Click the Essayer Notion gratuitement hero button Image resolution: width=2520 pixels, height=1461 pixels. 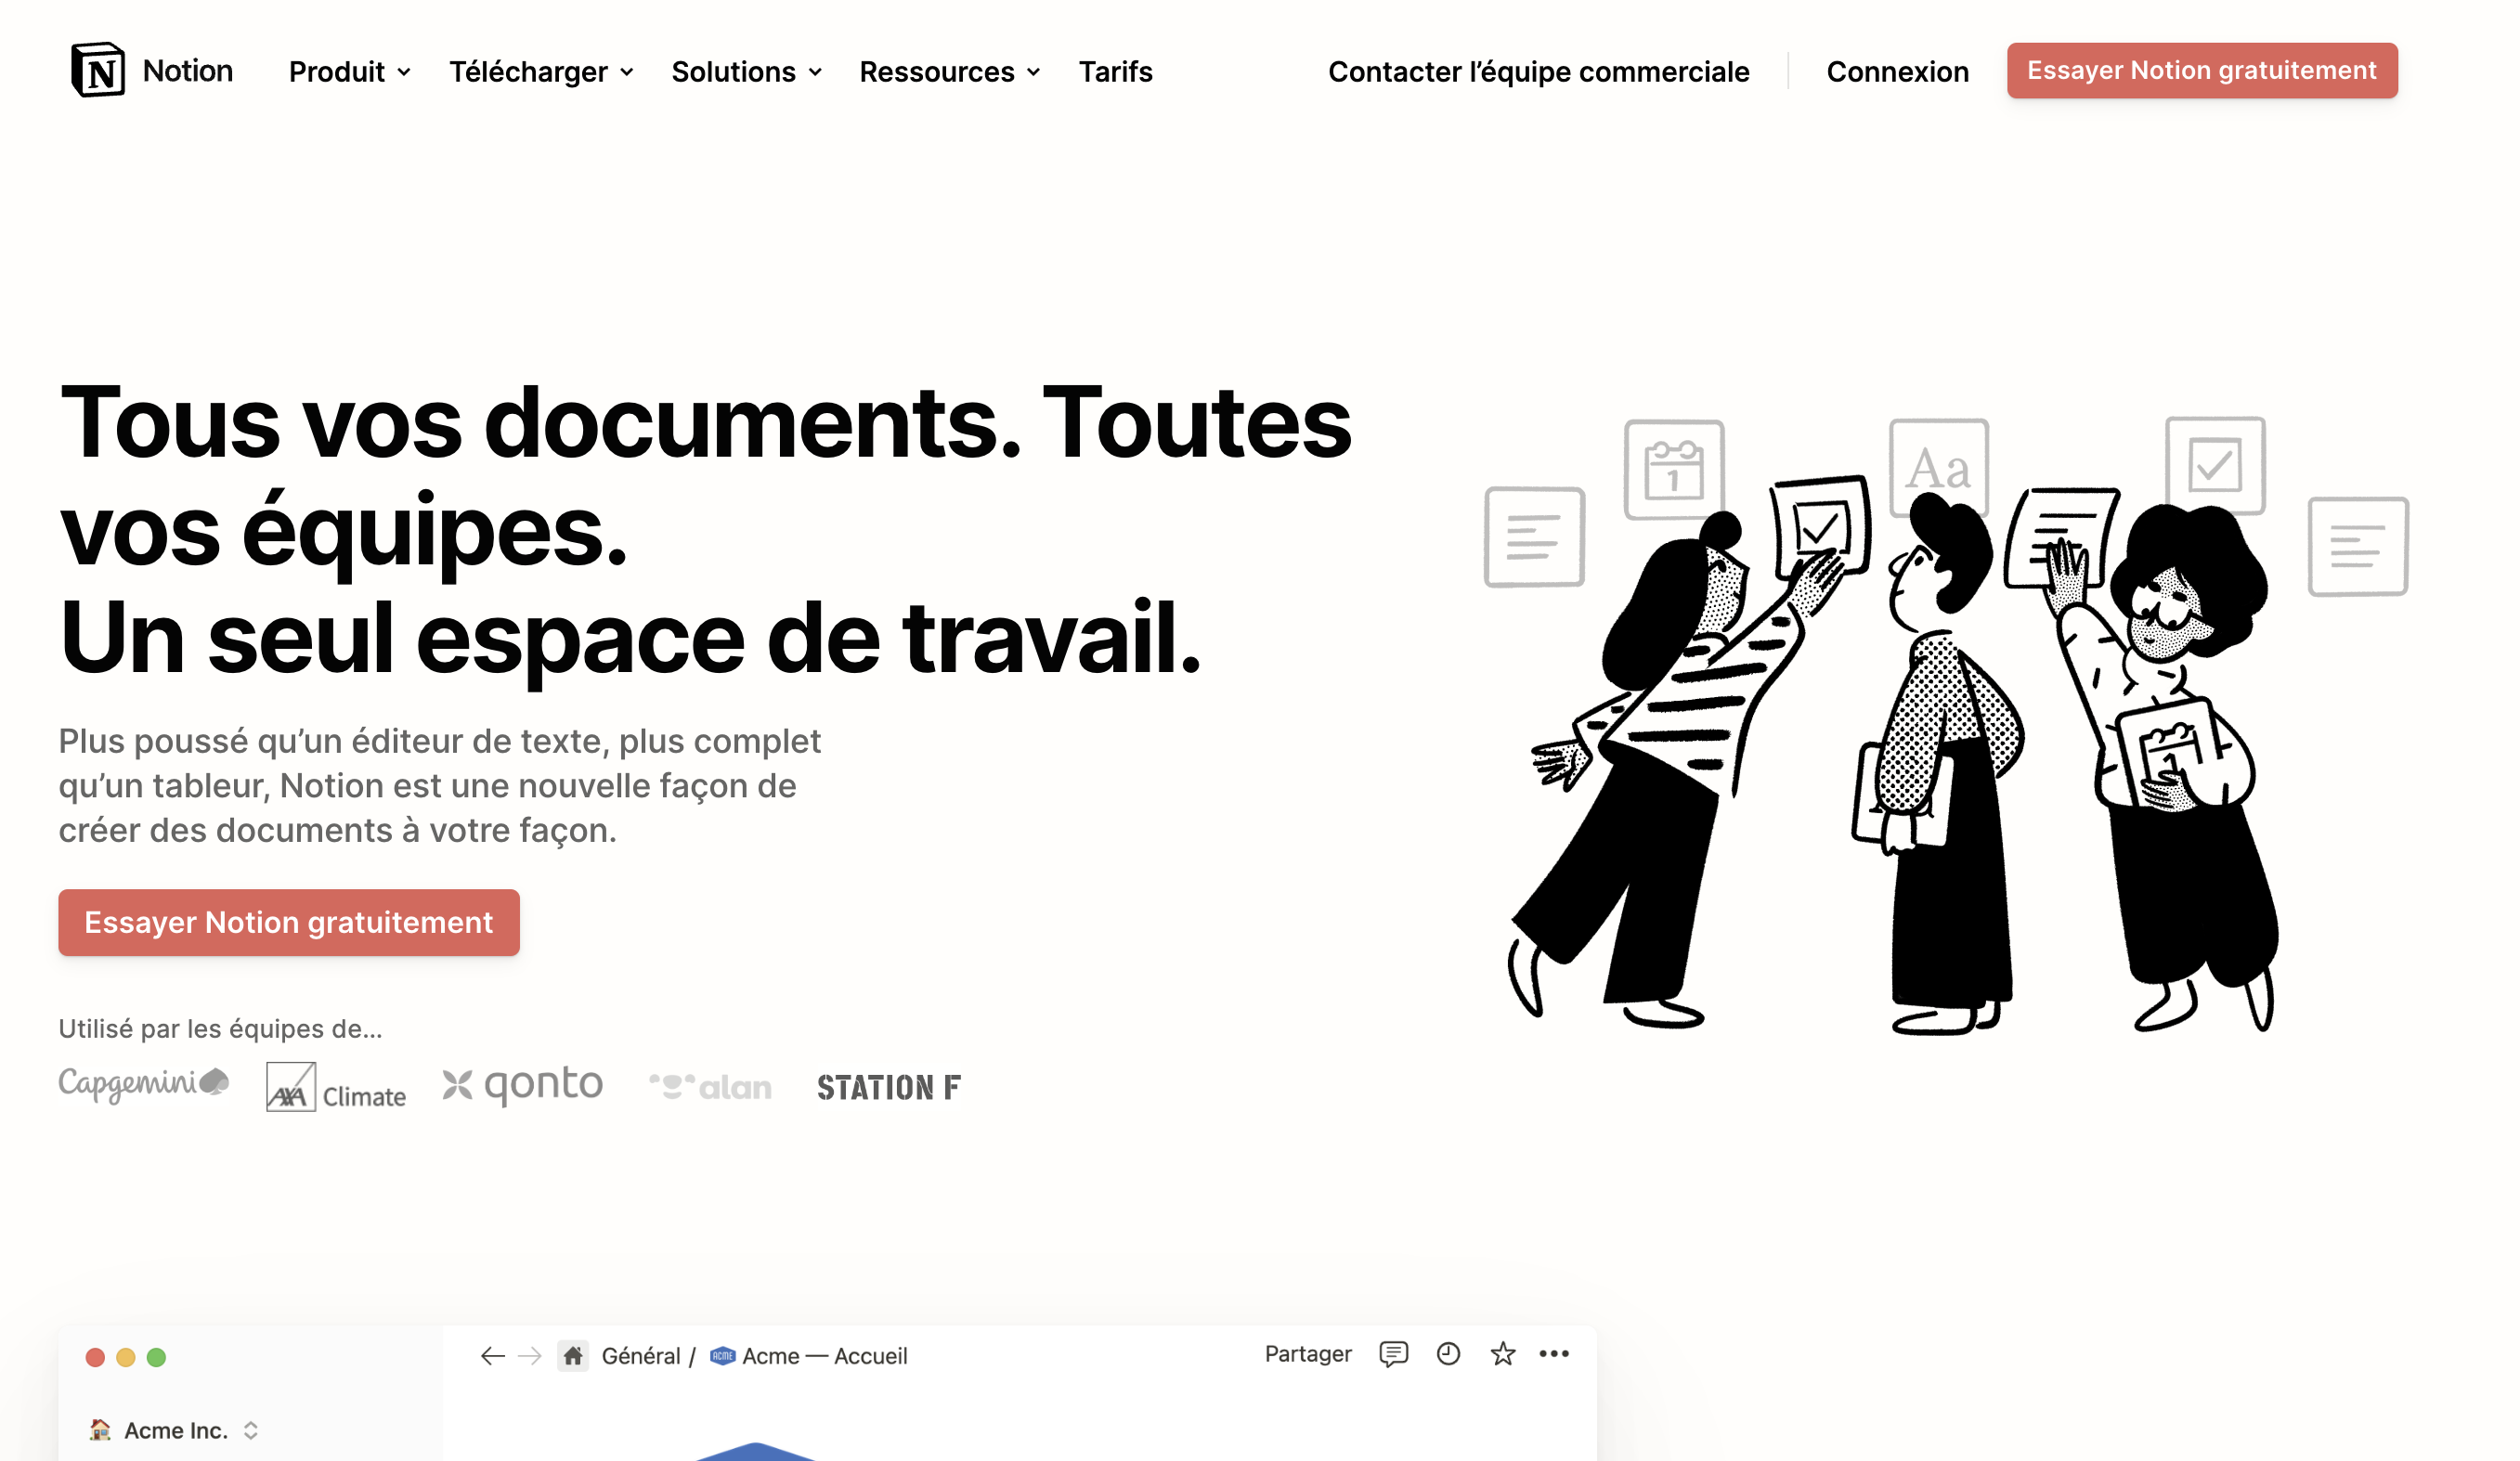click(288, 922)
